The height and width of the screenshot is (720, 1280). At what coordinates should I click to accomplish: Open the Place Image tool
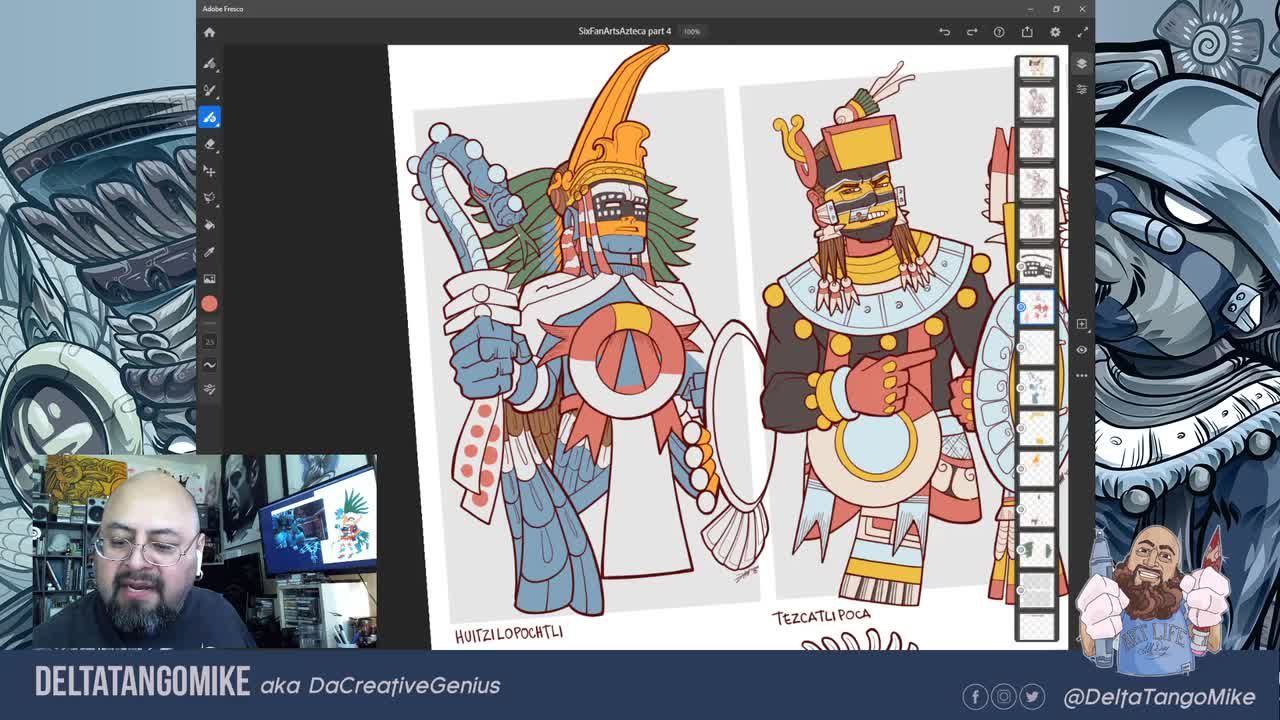(x=209, y=279)
